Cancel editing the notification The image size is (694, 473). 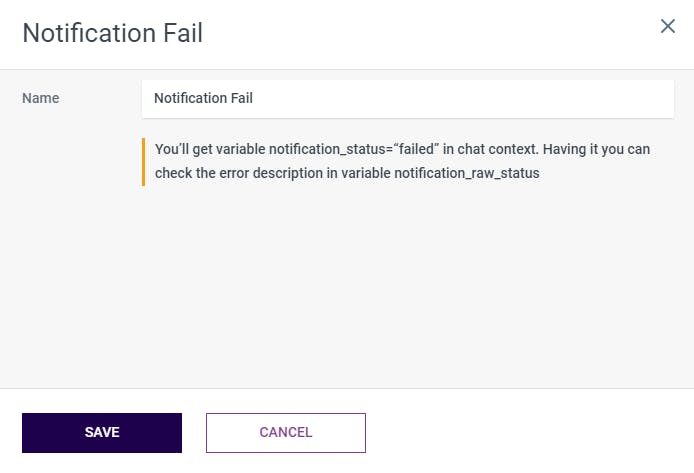coord(286,433)
